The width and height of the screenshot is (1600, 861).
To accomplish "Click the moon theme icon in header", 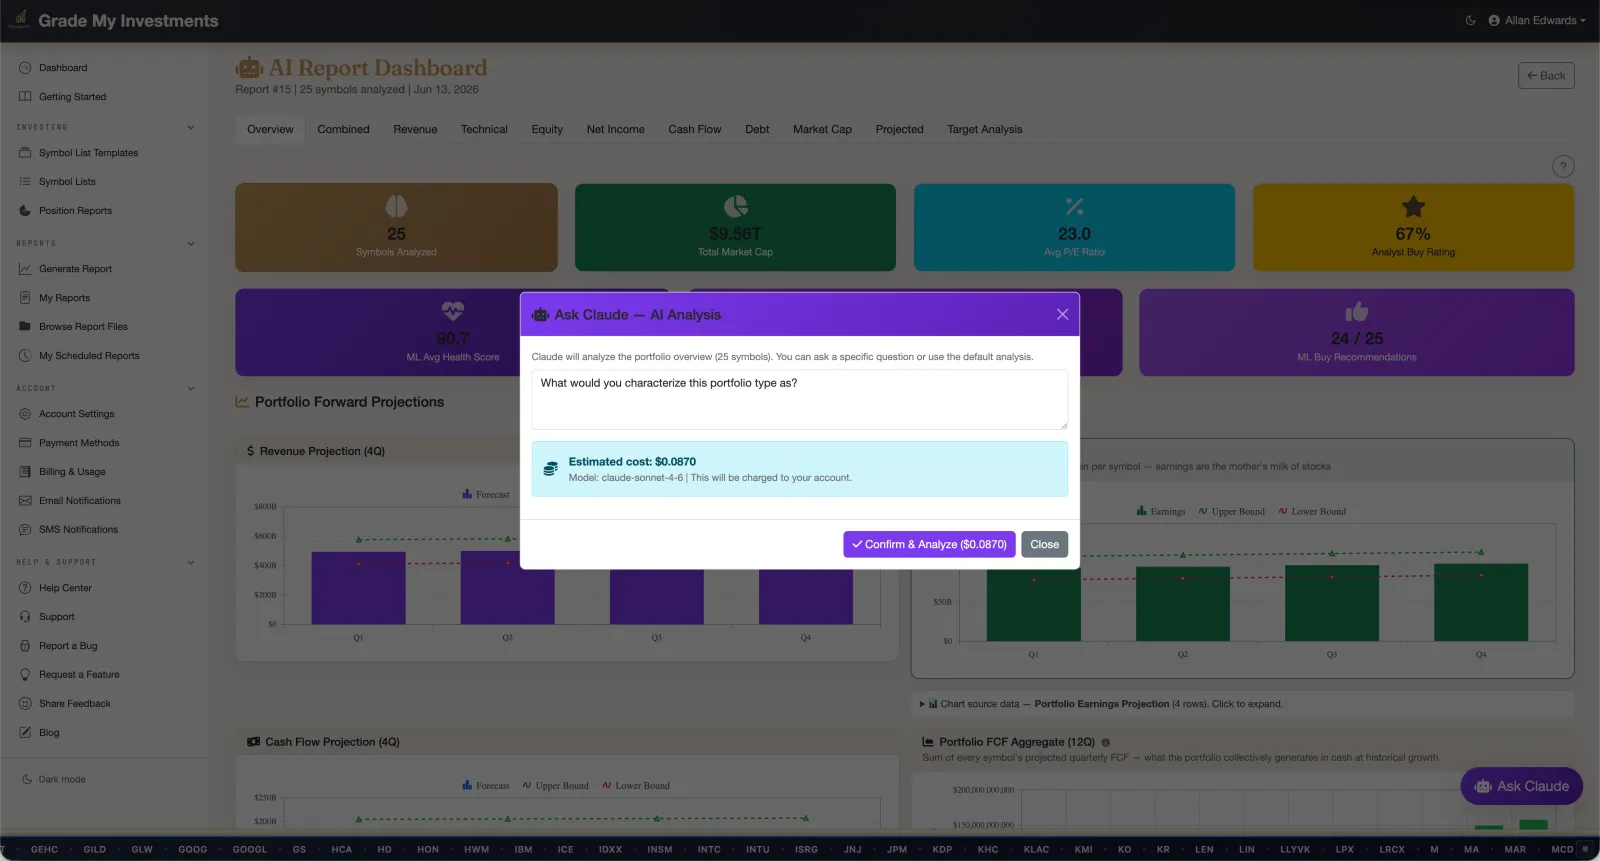I will 1471,20.
